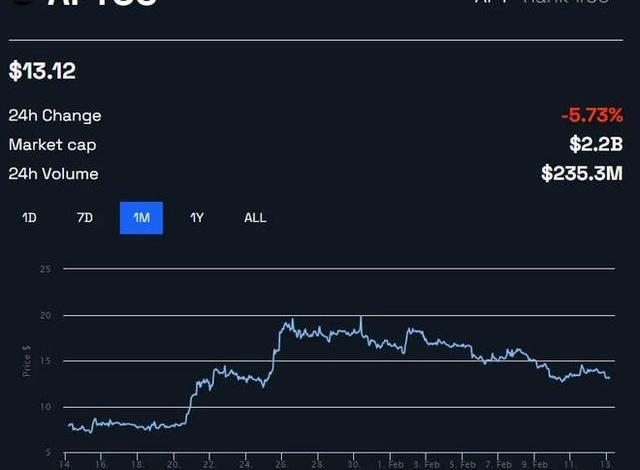Screen dimensions: 640x470
Task: Click the $13.12 current price
Action: 42,72
